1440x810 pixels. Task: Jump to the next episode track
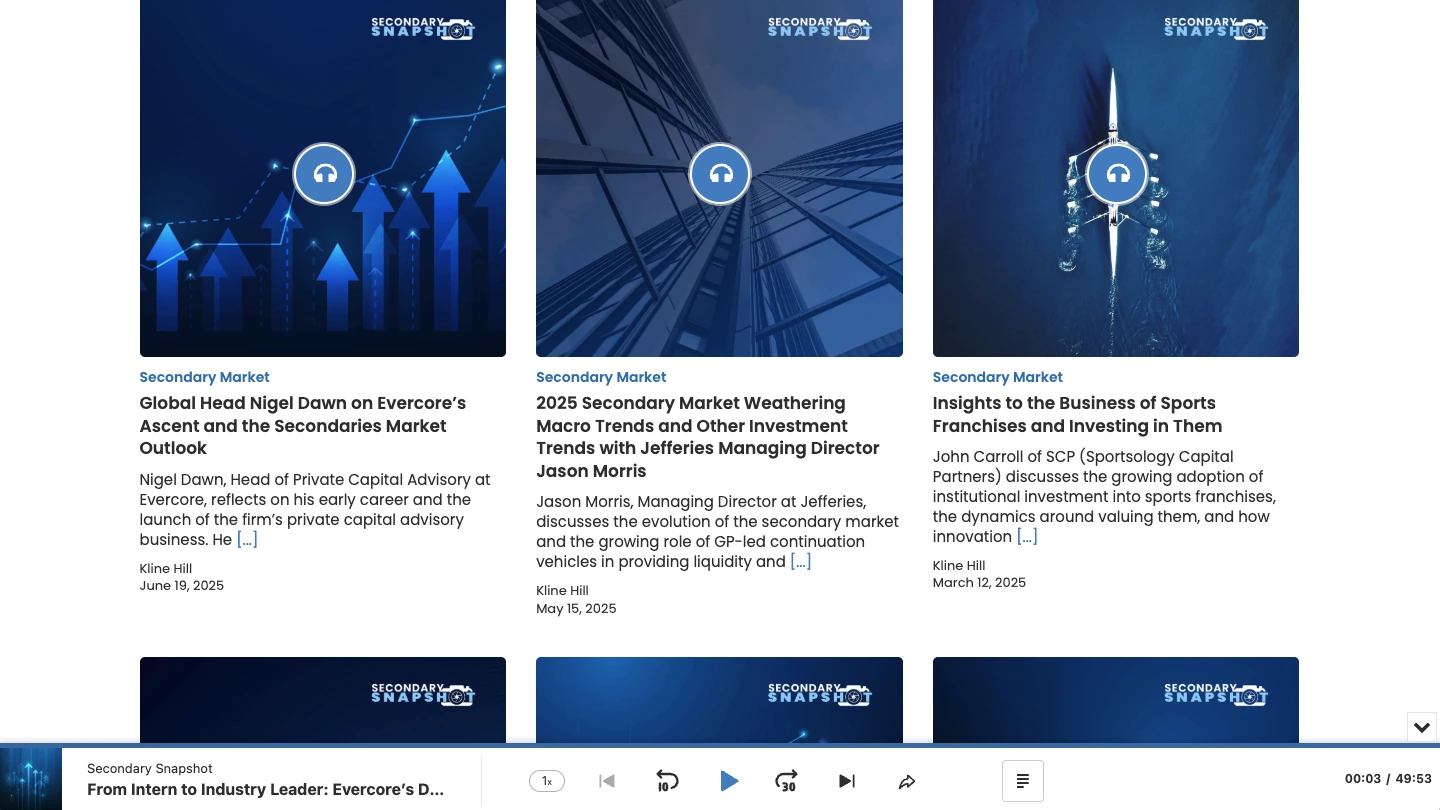tap(847, 781)
